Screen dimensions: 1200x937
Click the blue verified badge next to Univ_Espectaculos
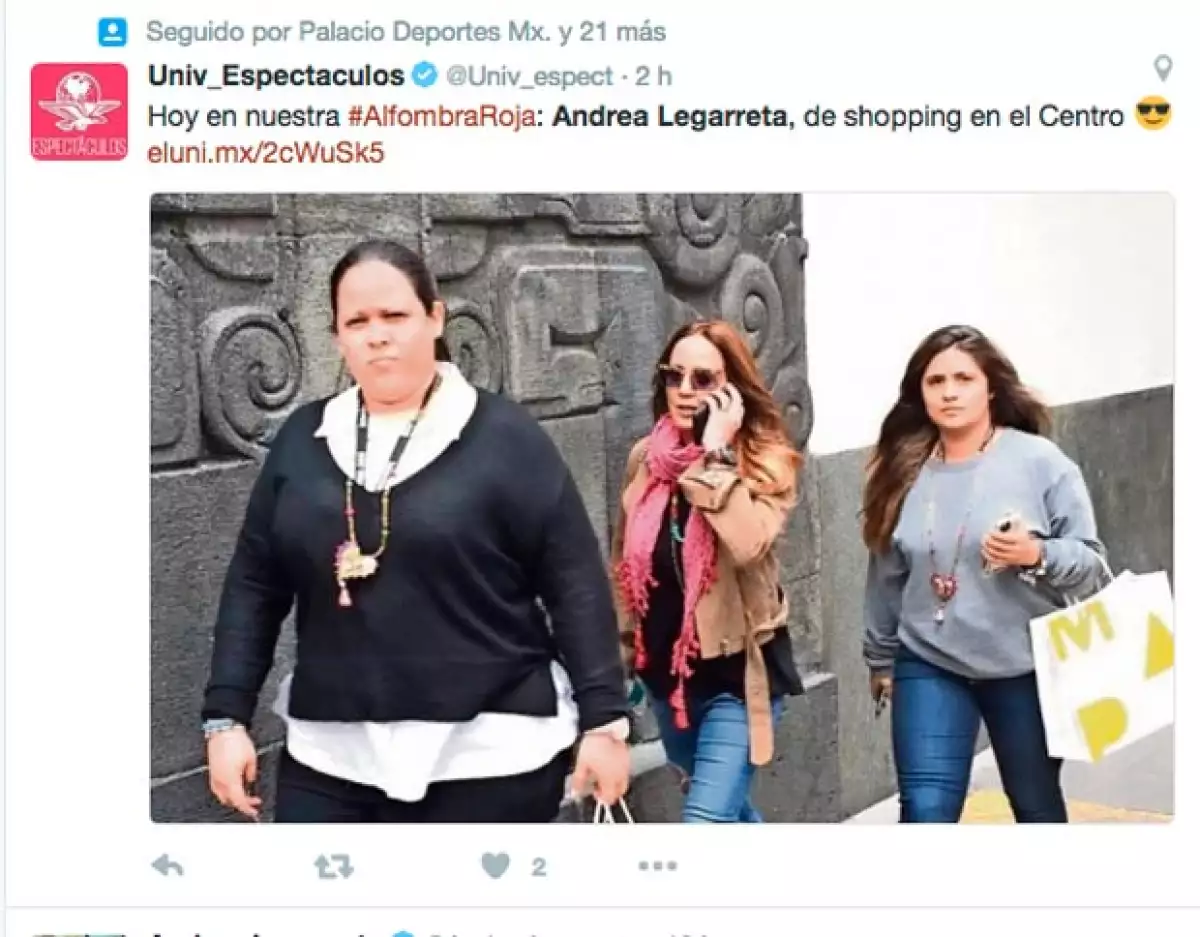pos(424,75)
